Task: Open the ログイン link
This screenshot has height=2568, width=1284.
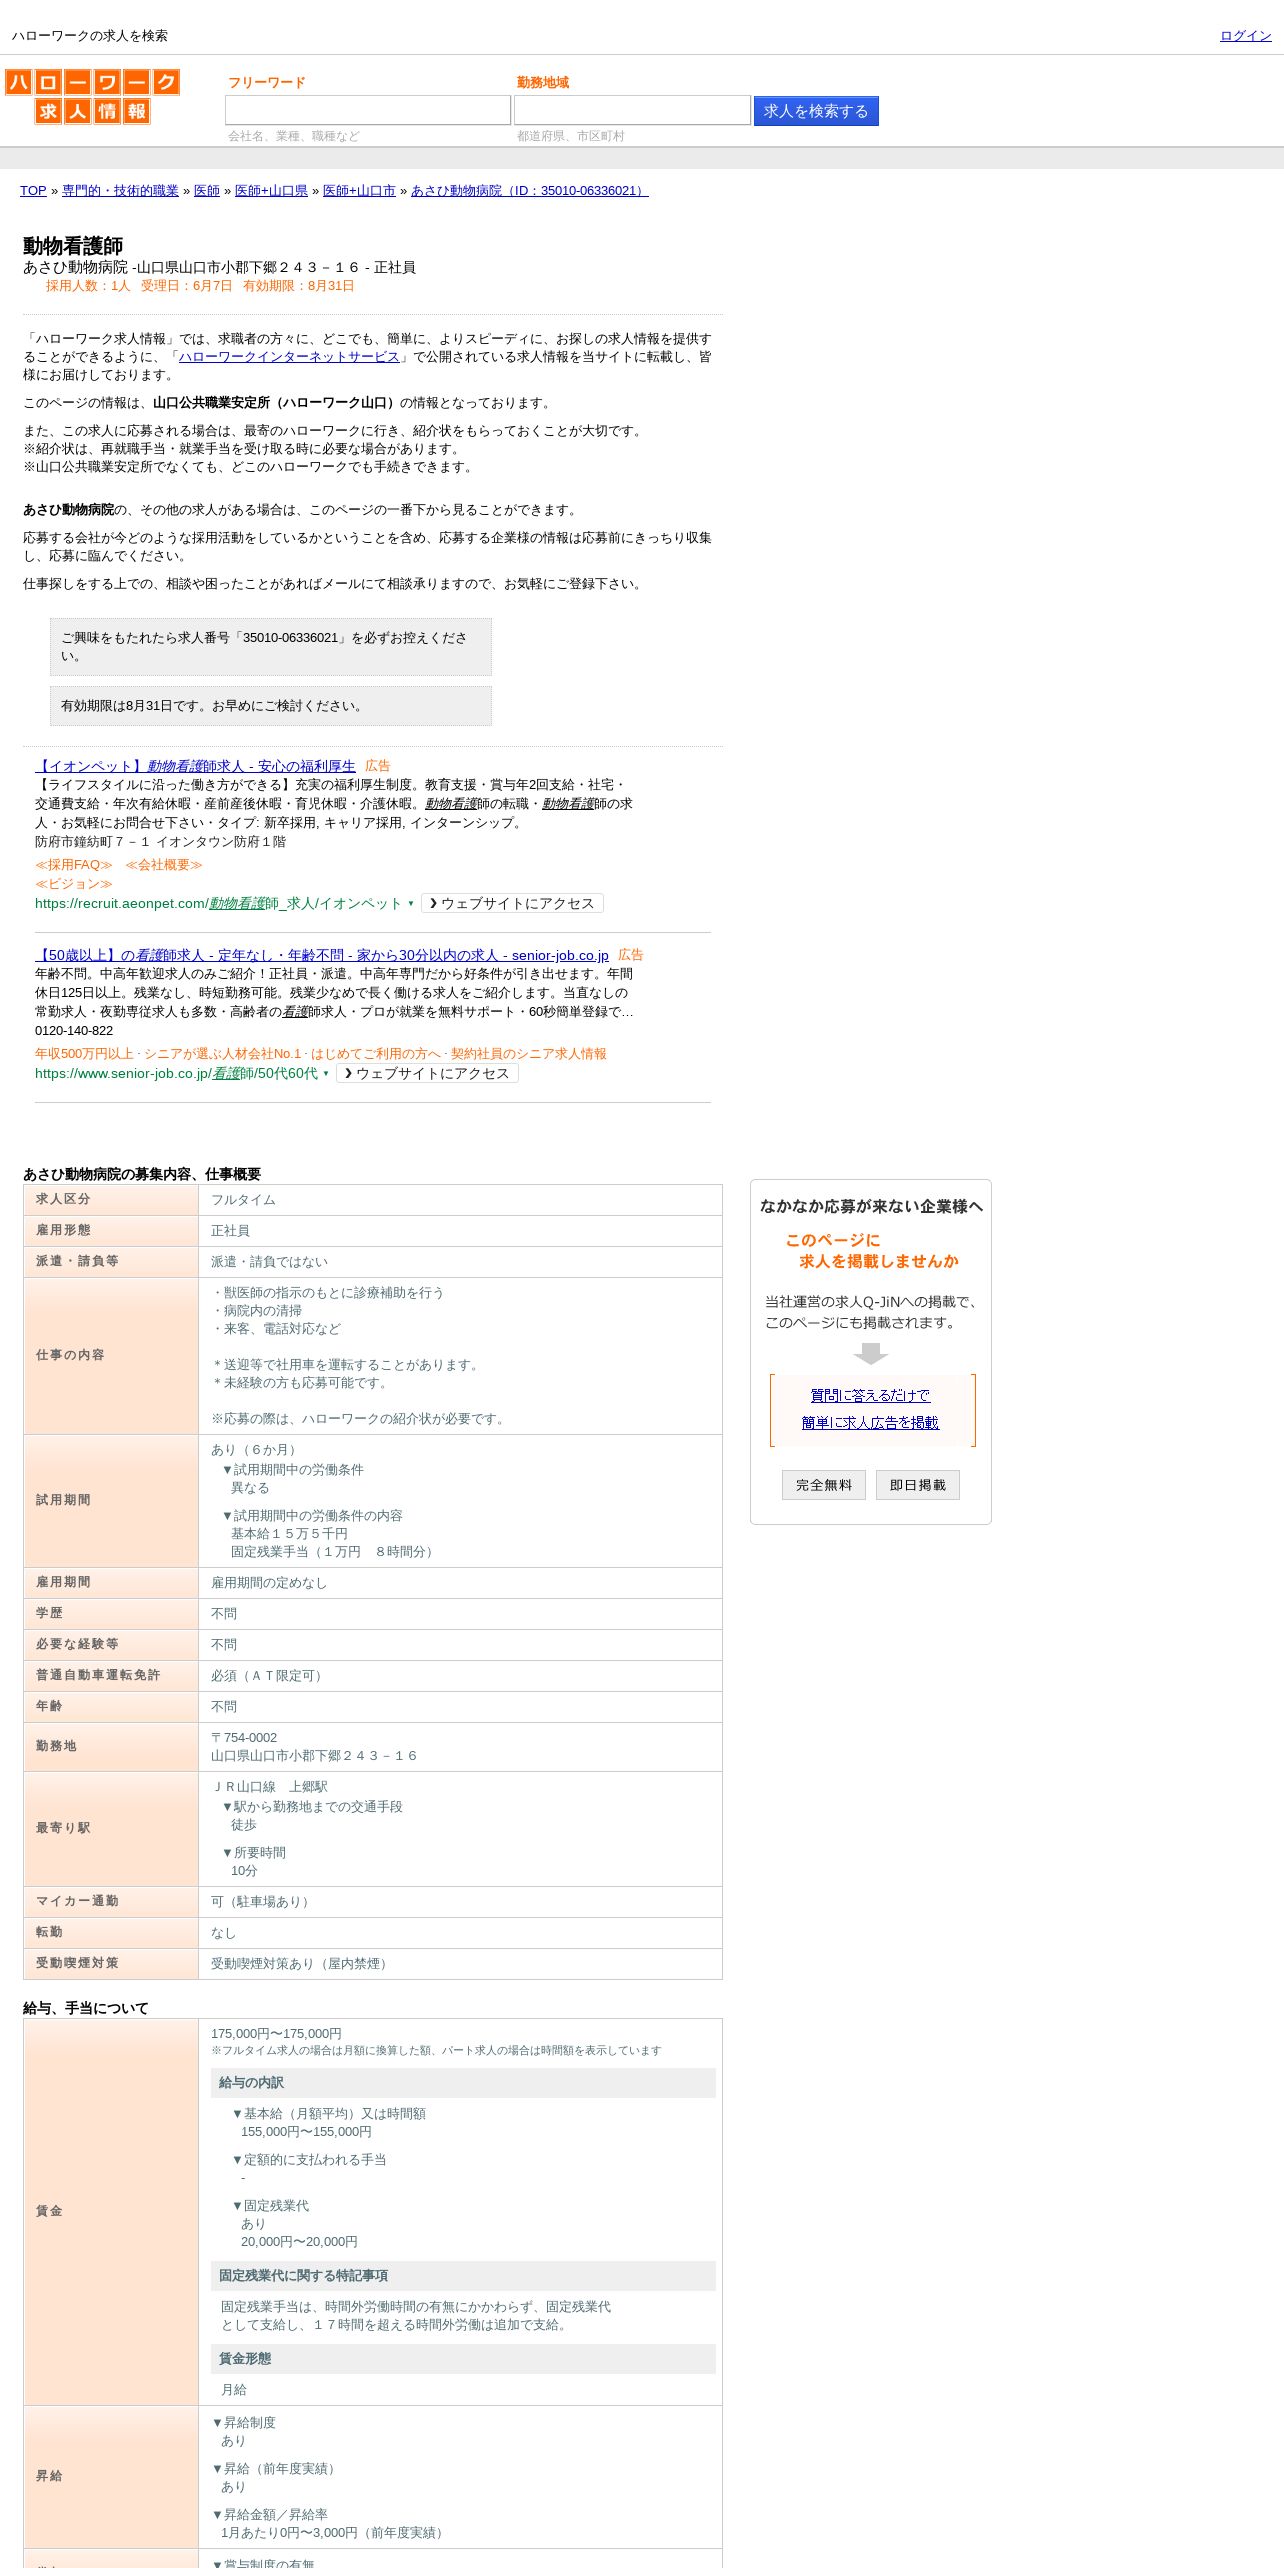Action: pyautogui.click(x=1245, y=36)
